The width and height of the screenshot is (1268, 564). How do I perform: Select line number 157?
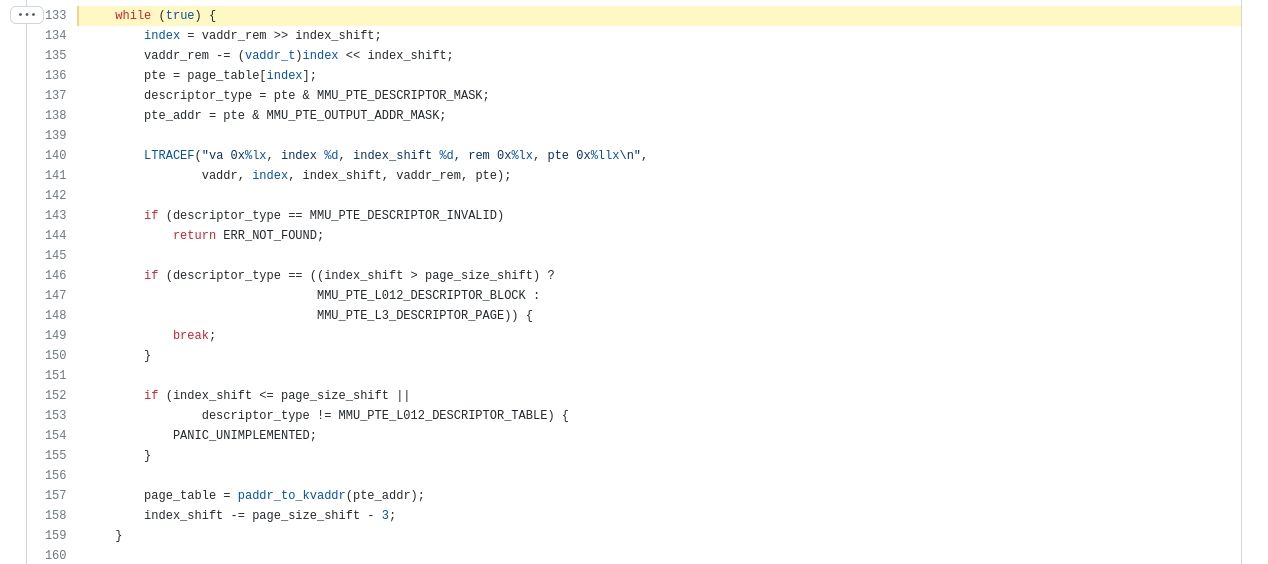[56, 496]
